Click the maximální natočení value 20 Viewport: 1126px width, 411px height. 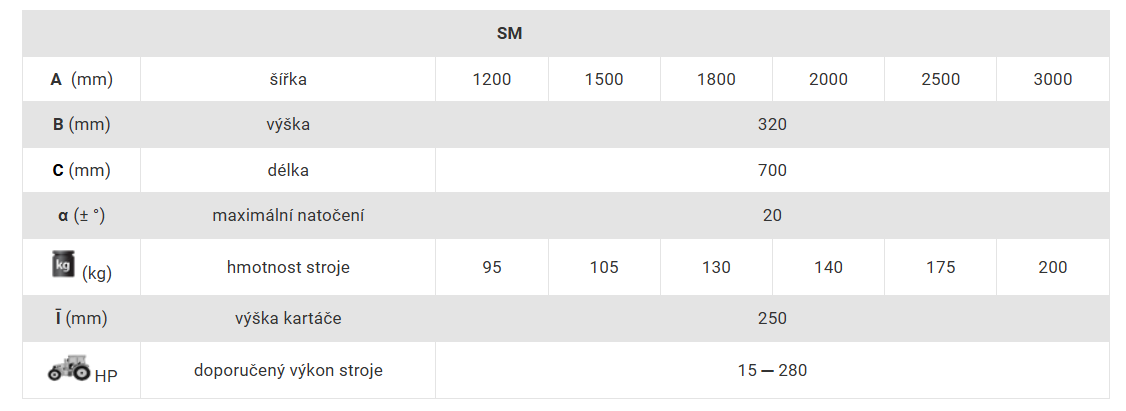coord(772,216)
